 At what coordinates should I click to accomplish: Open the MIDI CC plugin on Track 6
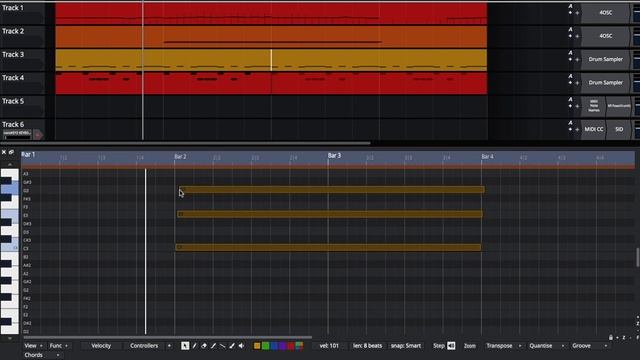(x=593, y=129)
